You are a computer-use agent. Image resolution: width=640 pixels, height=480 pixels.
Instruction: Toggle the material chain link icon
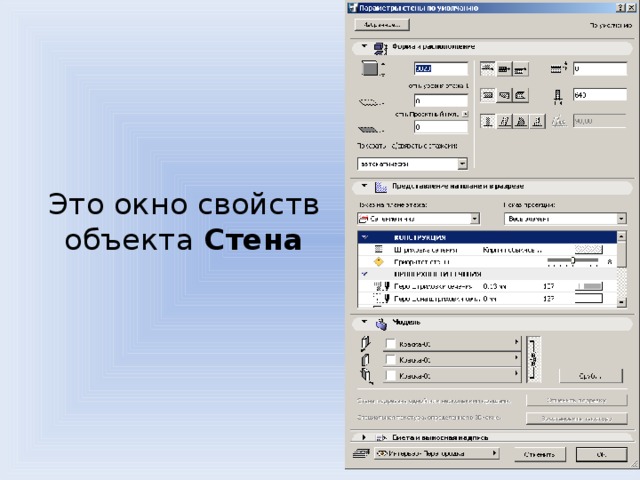click(533, 359)
